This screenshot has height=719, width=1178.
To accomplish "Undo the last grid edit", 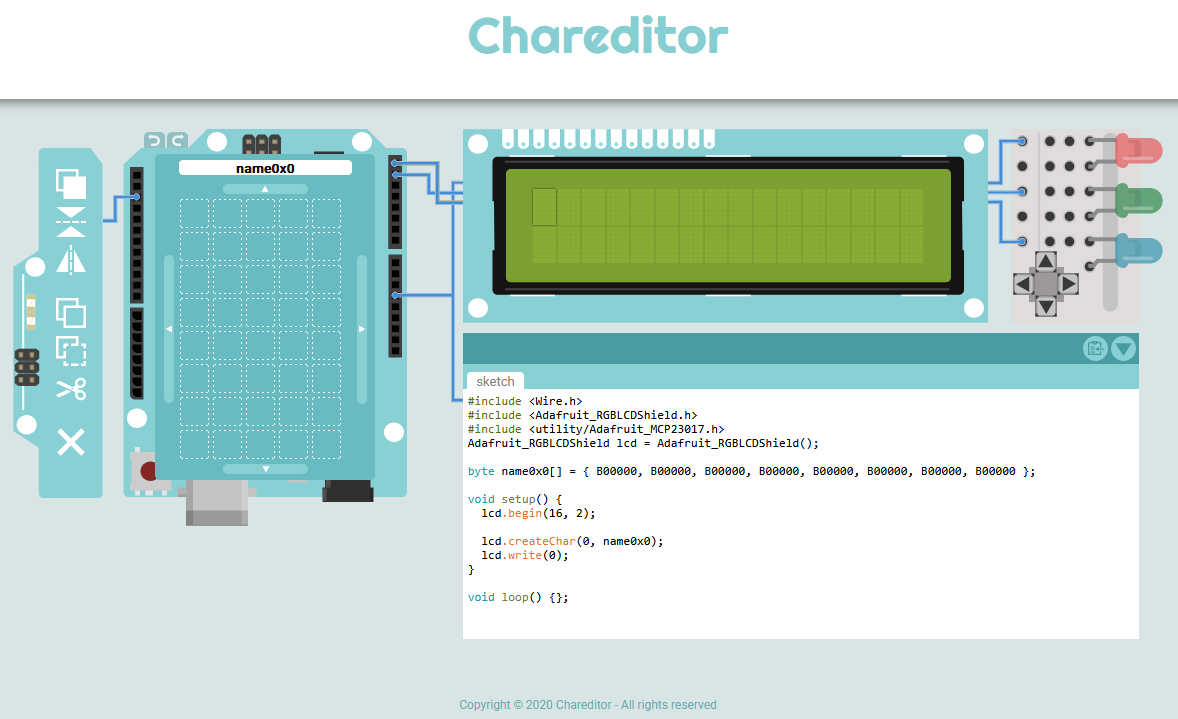I will tap(155, 140).
